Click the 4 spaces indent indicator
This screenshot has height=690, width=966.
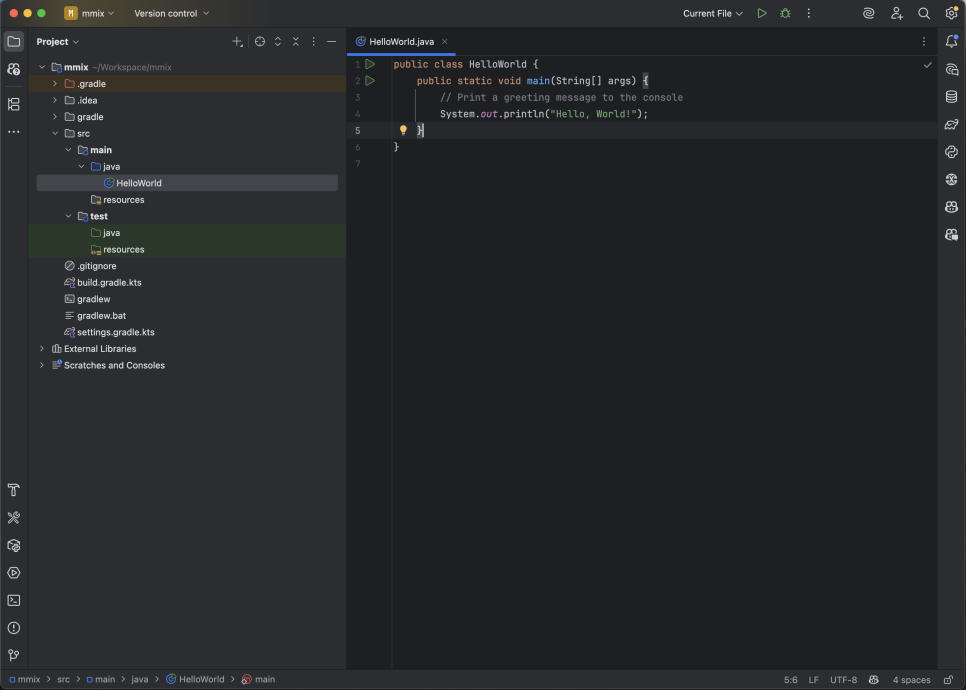click(911, 680)
